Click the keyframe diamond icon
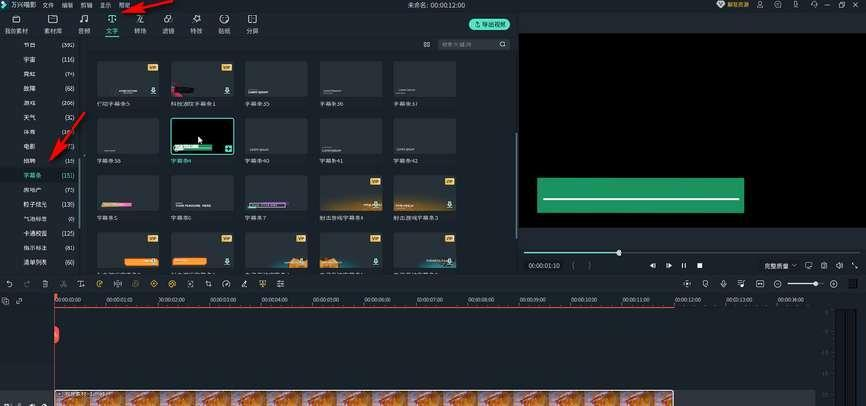The height and width of the screenshot is (406, 866). coord(154,284)
